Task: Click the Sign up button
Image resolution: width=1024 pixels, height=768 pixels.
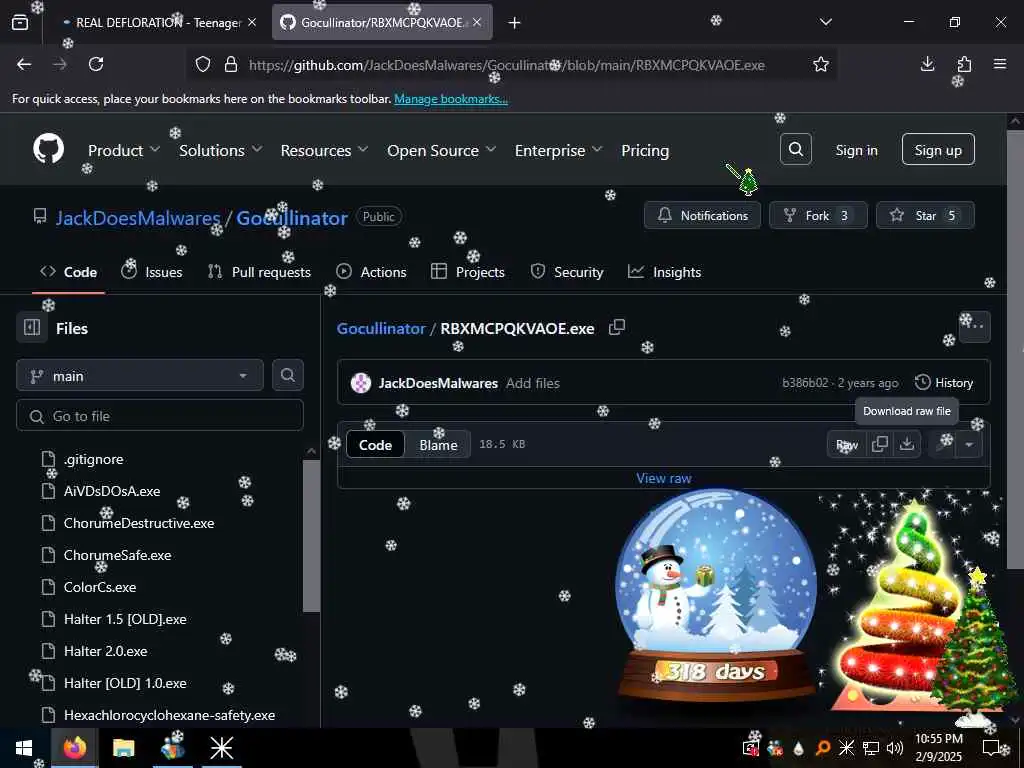Action: 938,150
